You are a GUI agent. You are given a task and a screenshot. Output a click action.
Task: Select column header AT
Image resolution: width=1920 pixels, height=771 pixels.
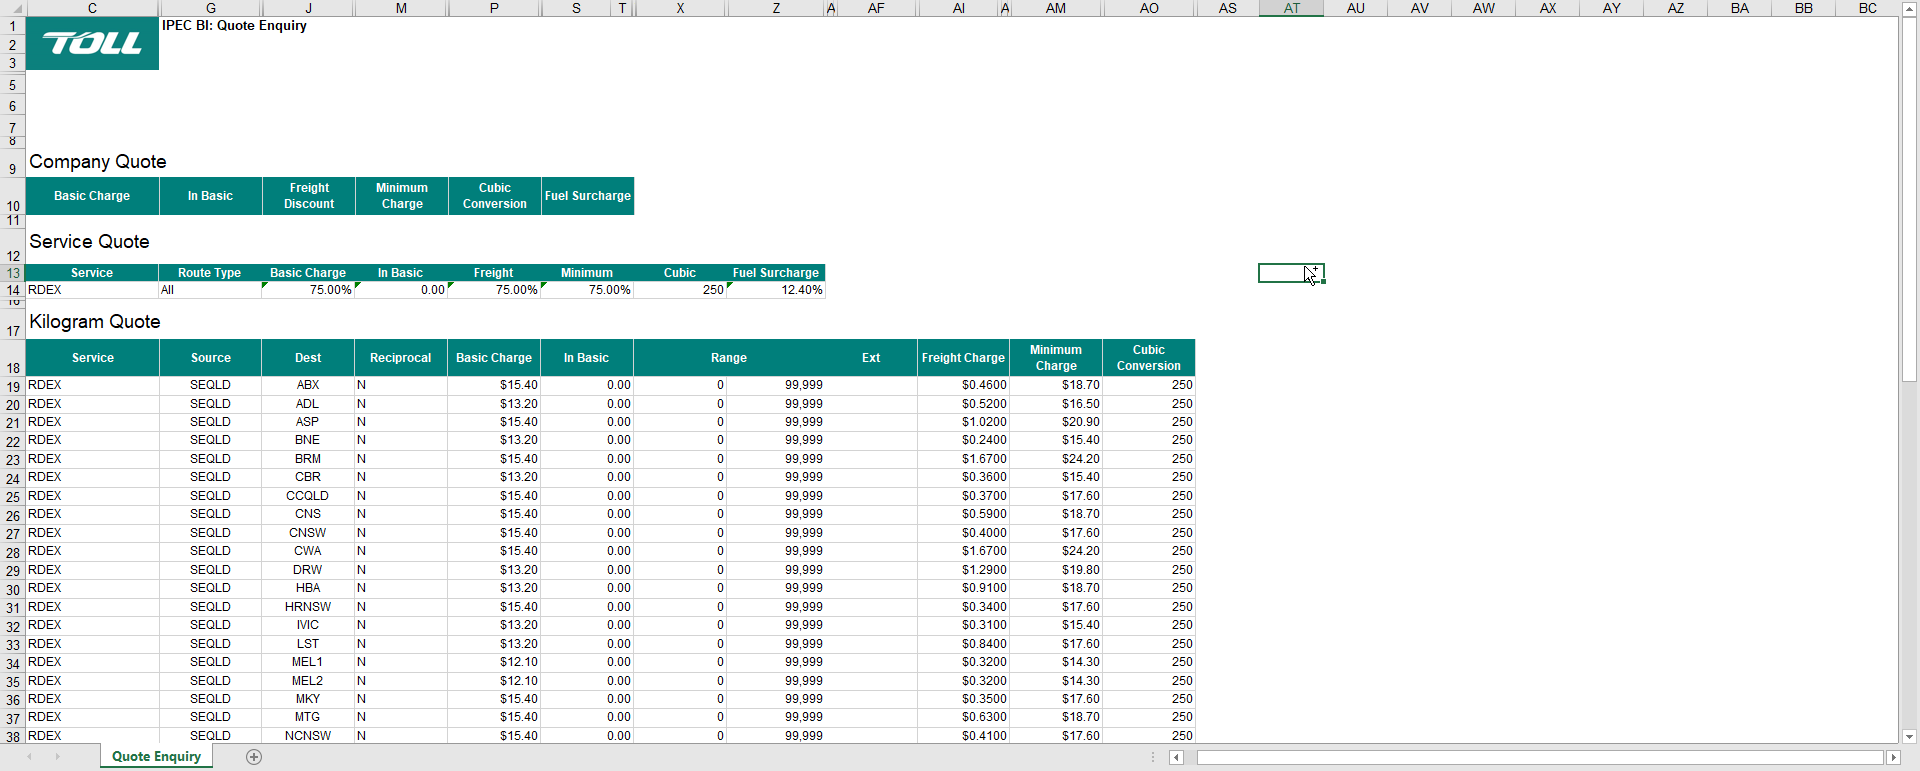1292,8
